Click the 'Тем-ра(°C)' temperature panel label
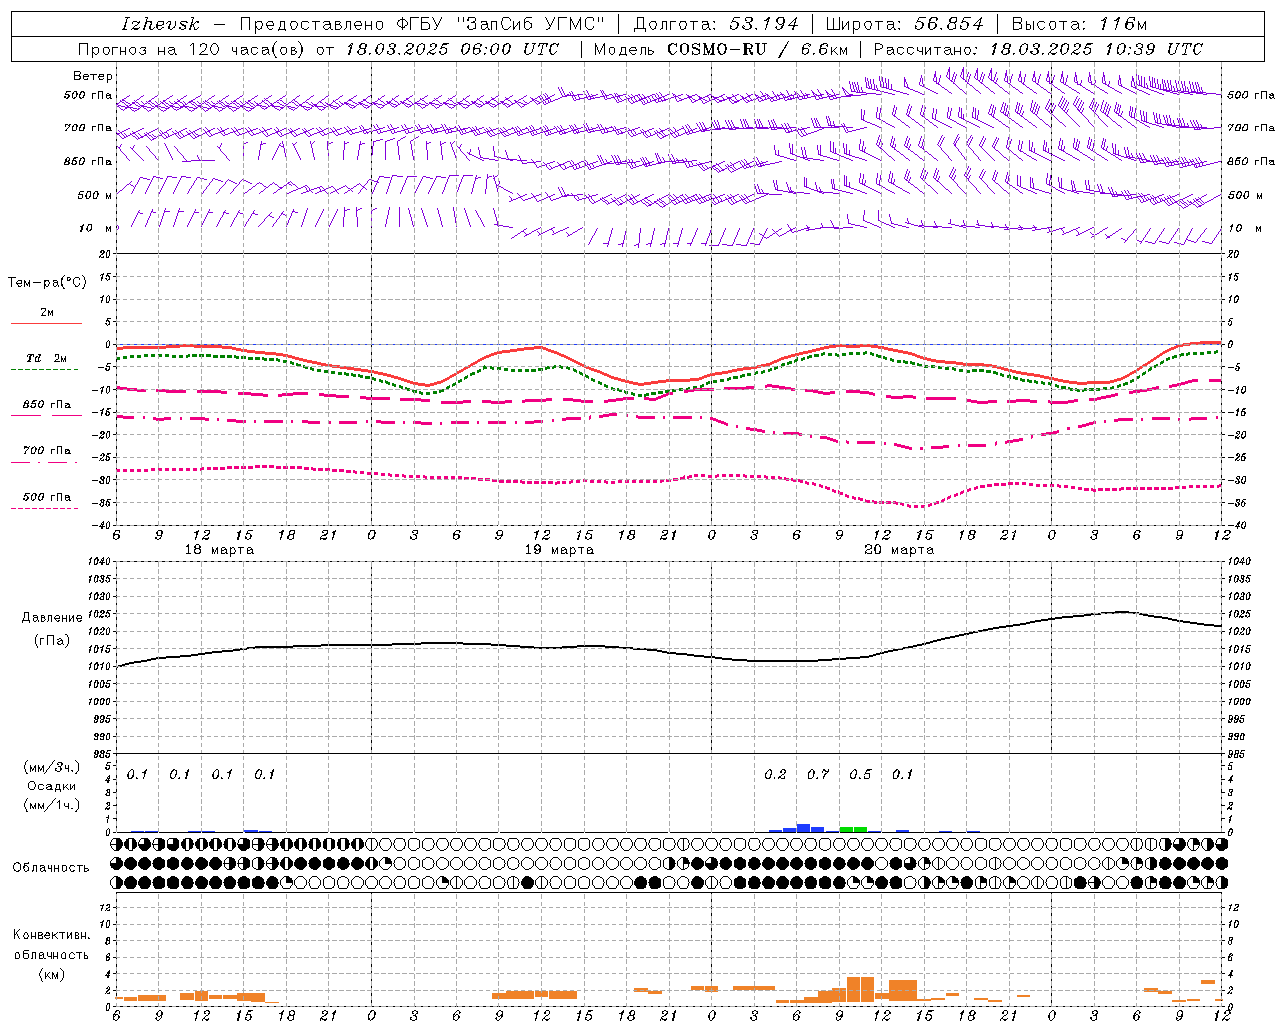 (x=47, y=282)
